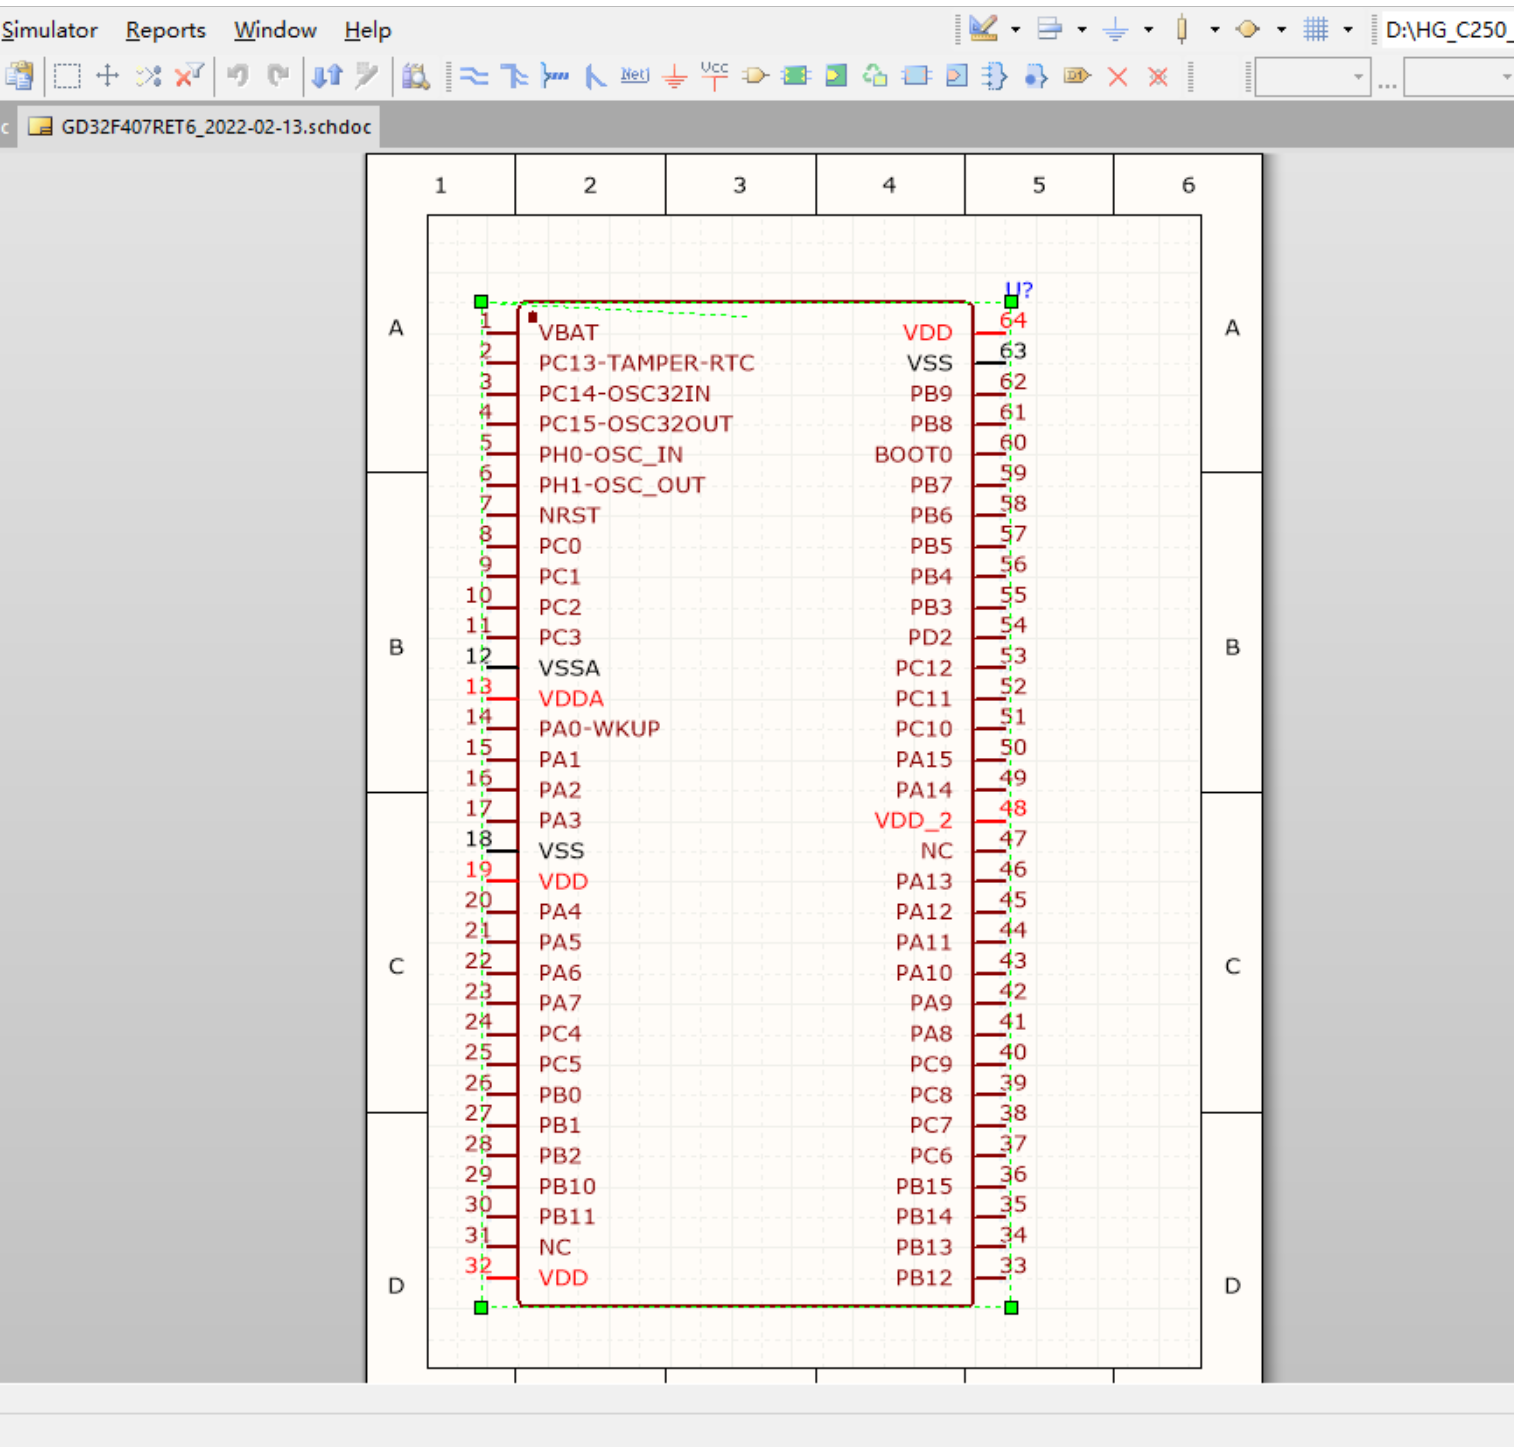Select the Place Sheet Entry tool
1514x1447 pixels.
coord(836,76)
